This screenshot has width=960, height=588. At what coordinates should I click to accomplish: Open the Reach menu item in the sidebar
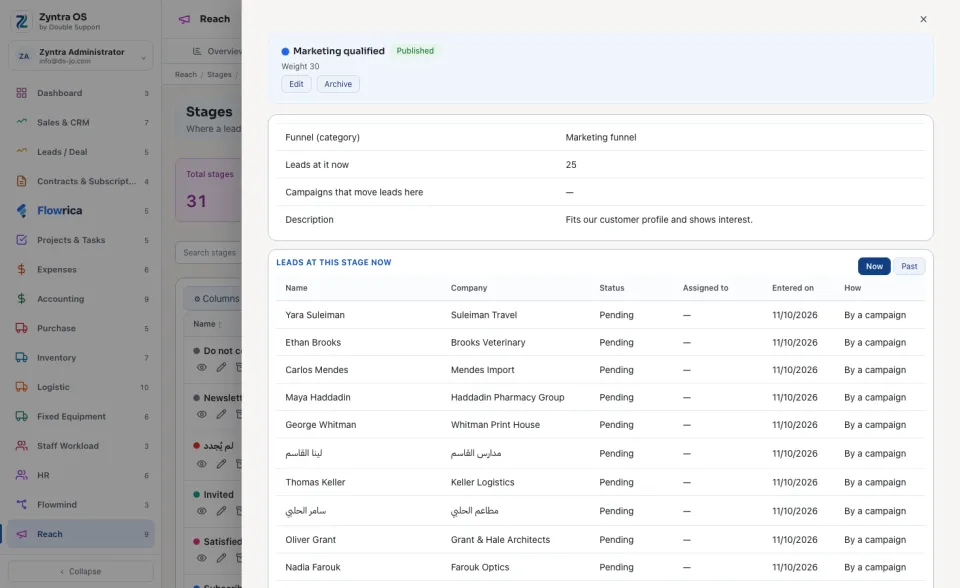coord(81,533)
